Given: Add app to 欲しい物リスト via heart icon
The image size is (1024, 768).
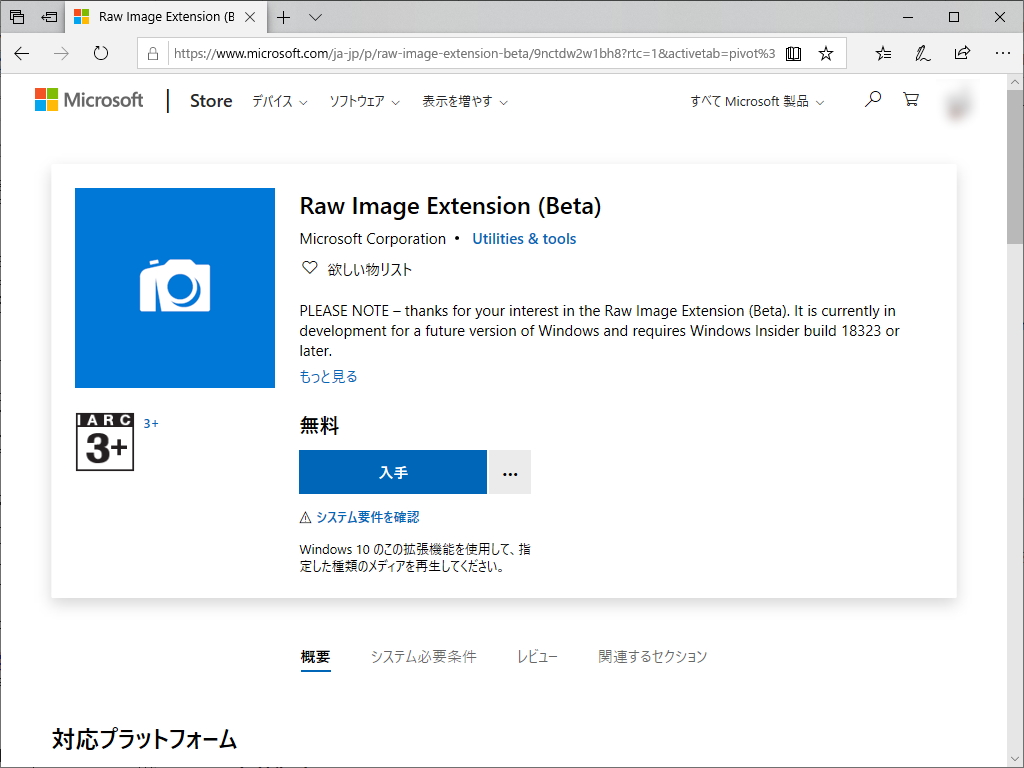Looking at the screenshot, I should click(309, 267).
